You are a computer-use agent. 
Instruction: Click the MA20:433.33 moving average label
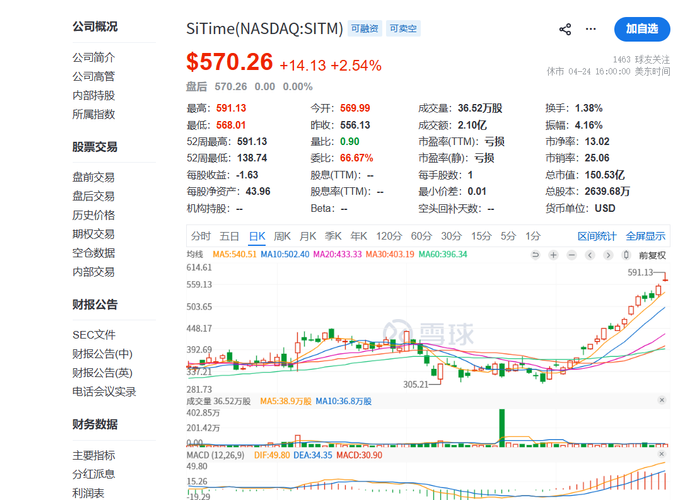337,254
